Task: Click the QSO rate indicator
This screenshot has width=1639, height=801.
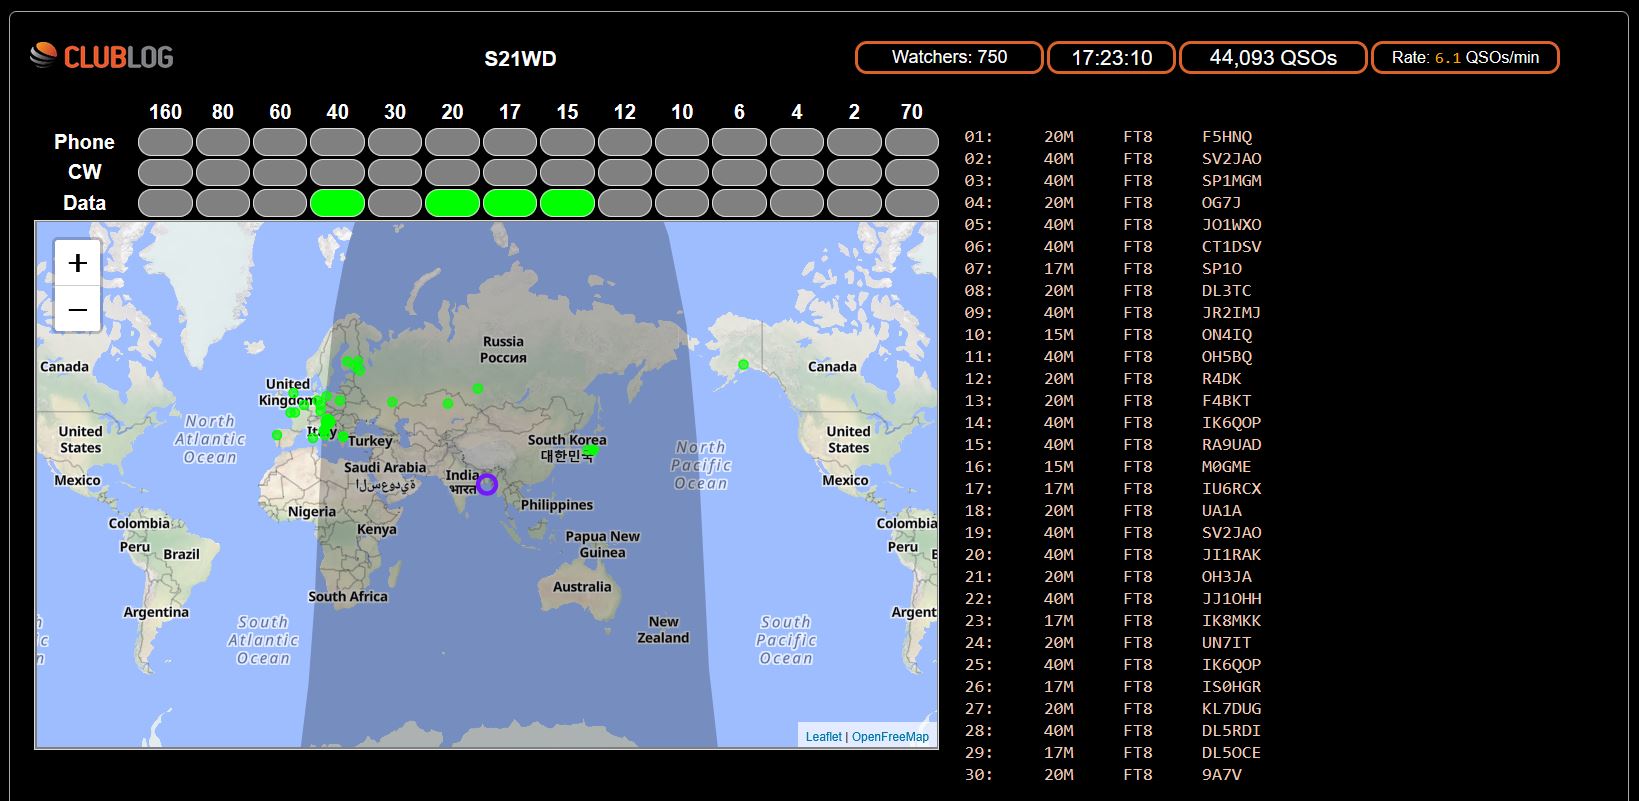Action: [1464, 58]
